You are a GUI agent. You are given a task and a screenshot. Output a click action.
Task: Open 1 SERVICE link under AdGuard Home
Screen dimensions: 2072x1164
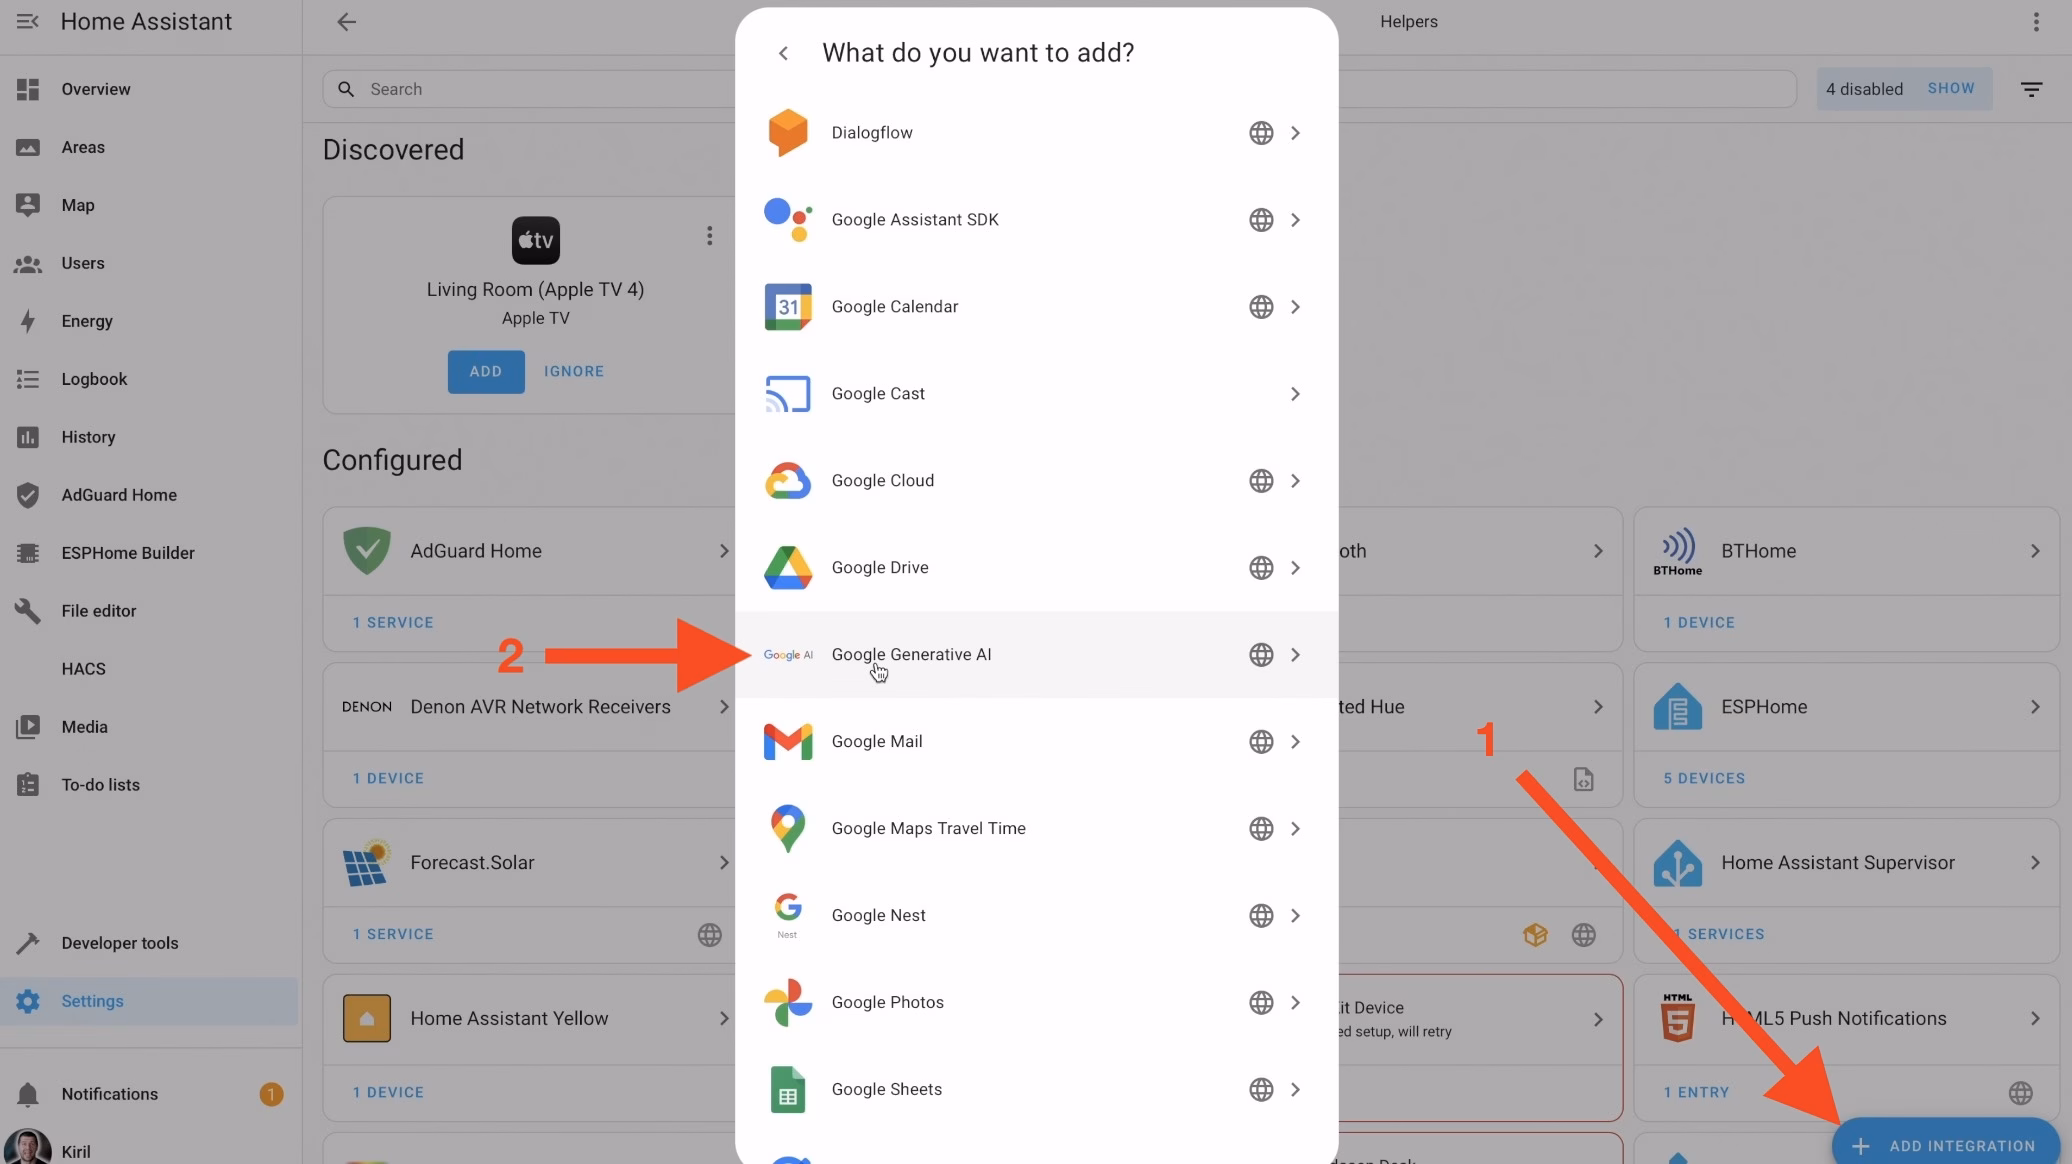393,623
